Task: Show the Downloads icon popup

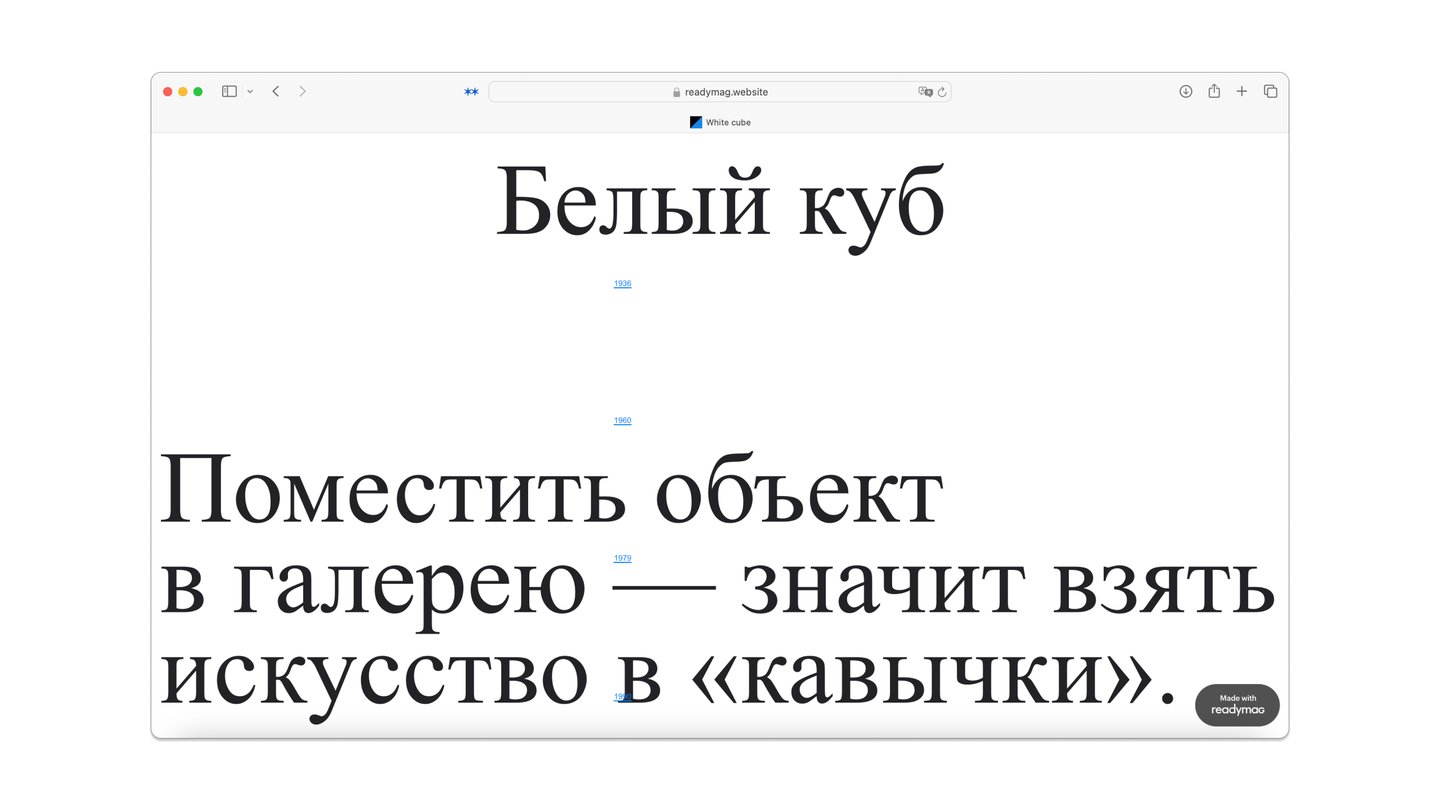Action: pyautogui.click(x=1186, y=91)
